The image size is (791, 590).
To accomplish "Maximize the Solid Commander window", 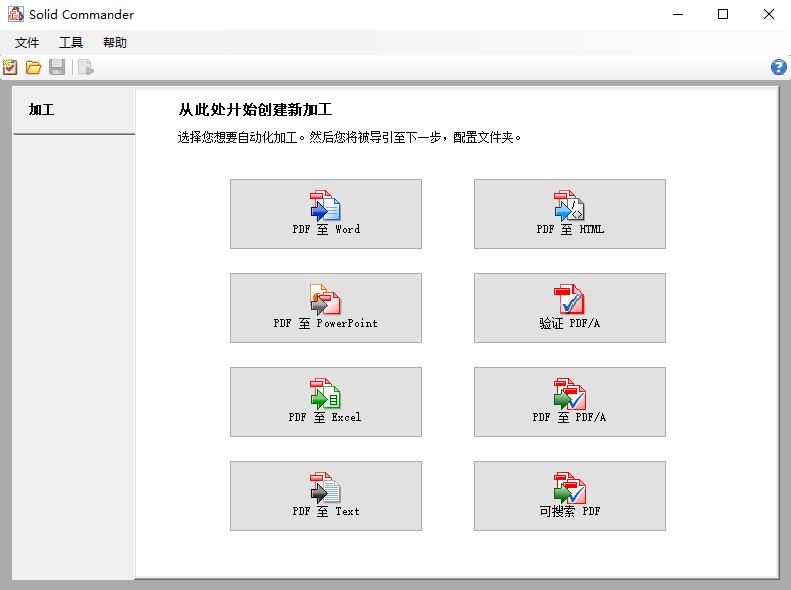I will coord(723,14).
